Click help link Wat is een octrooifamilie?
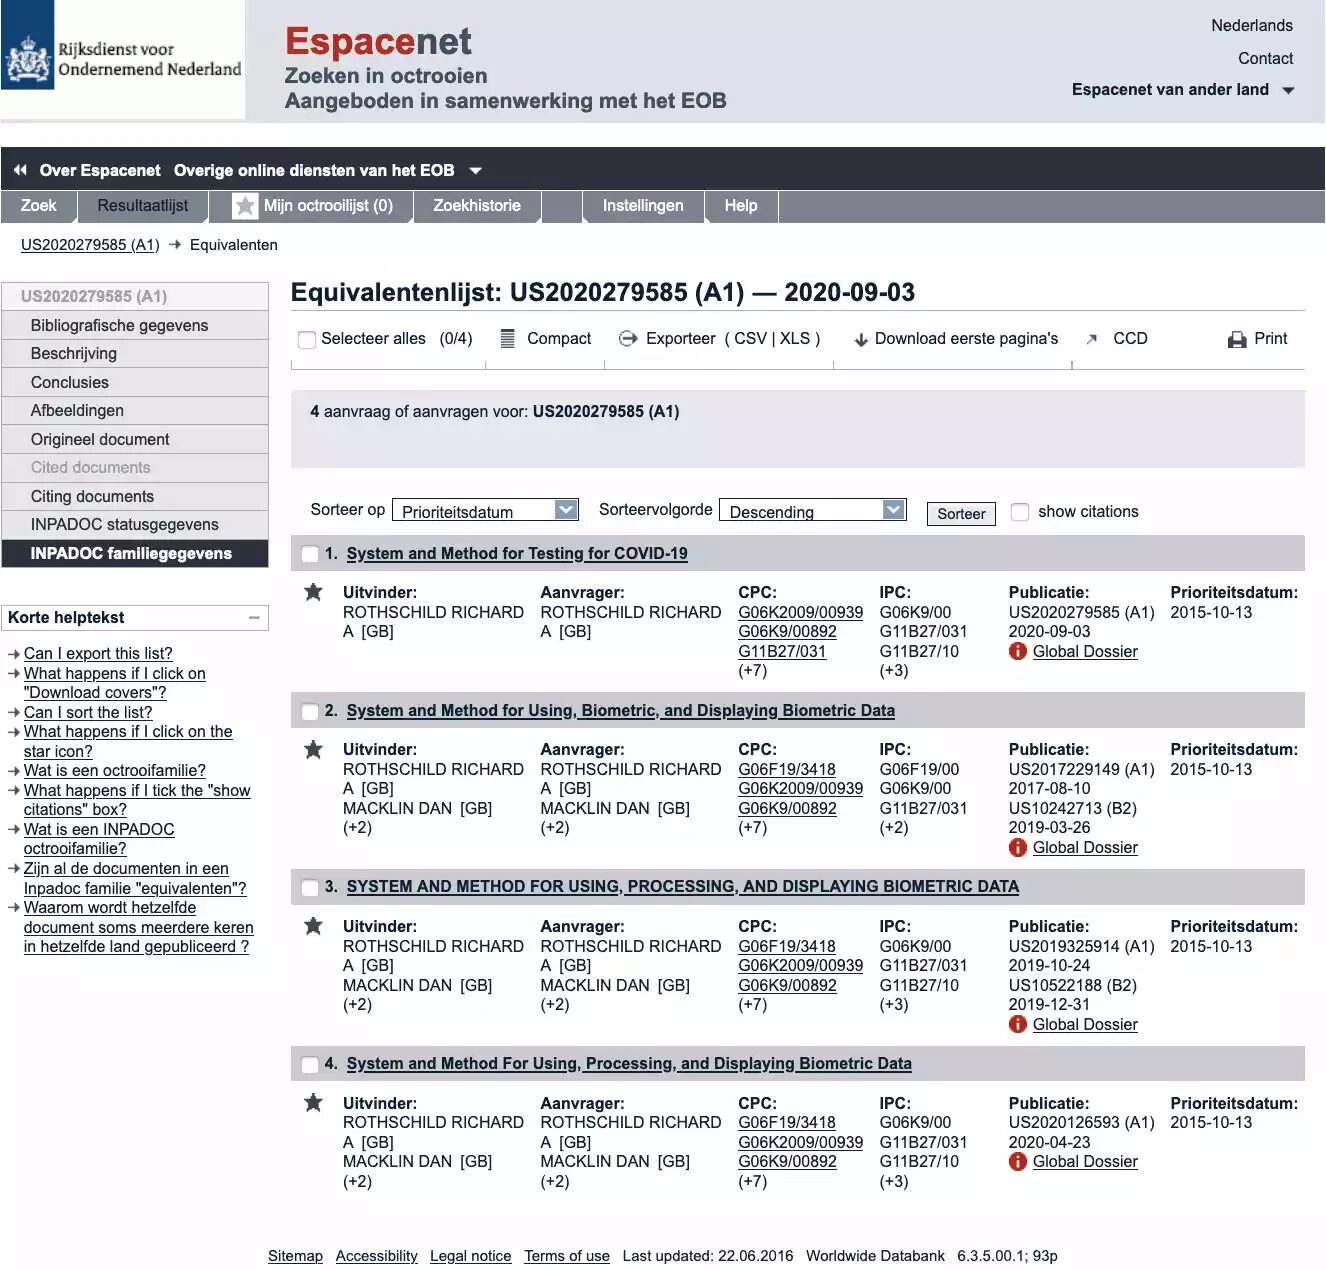1326x1270 pixels. click(115, 771)
